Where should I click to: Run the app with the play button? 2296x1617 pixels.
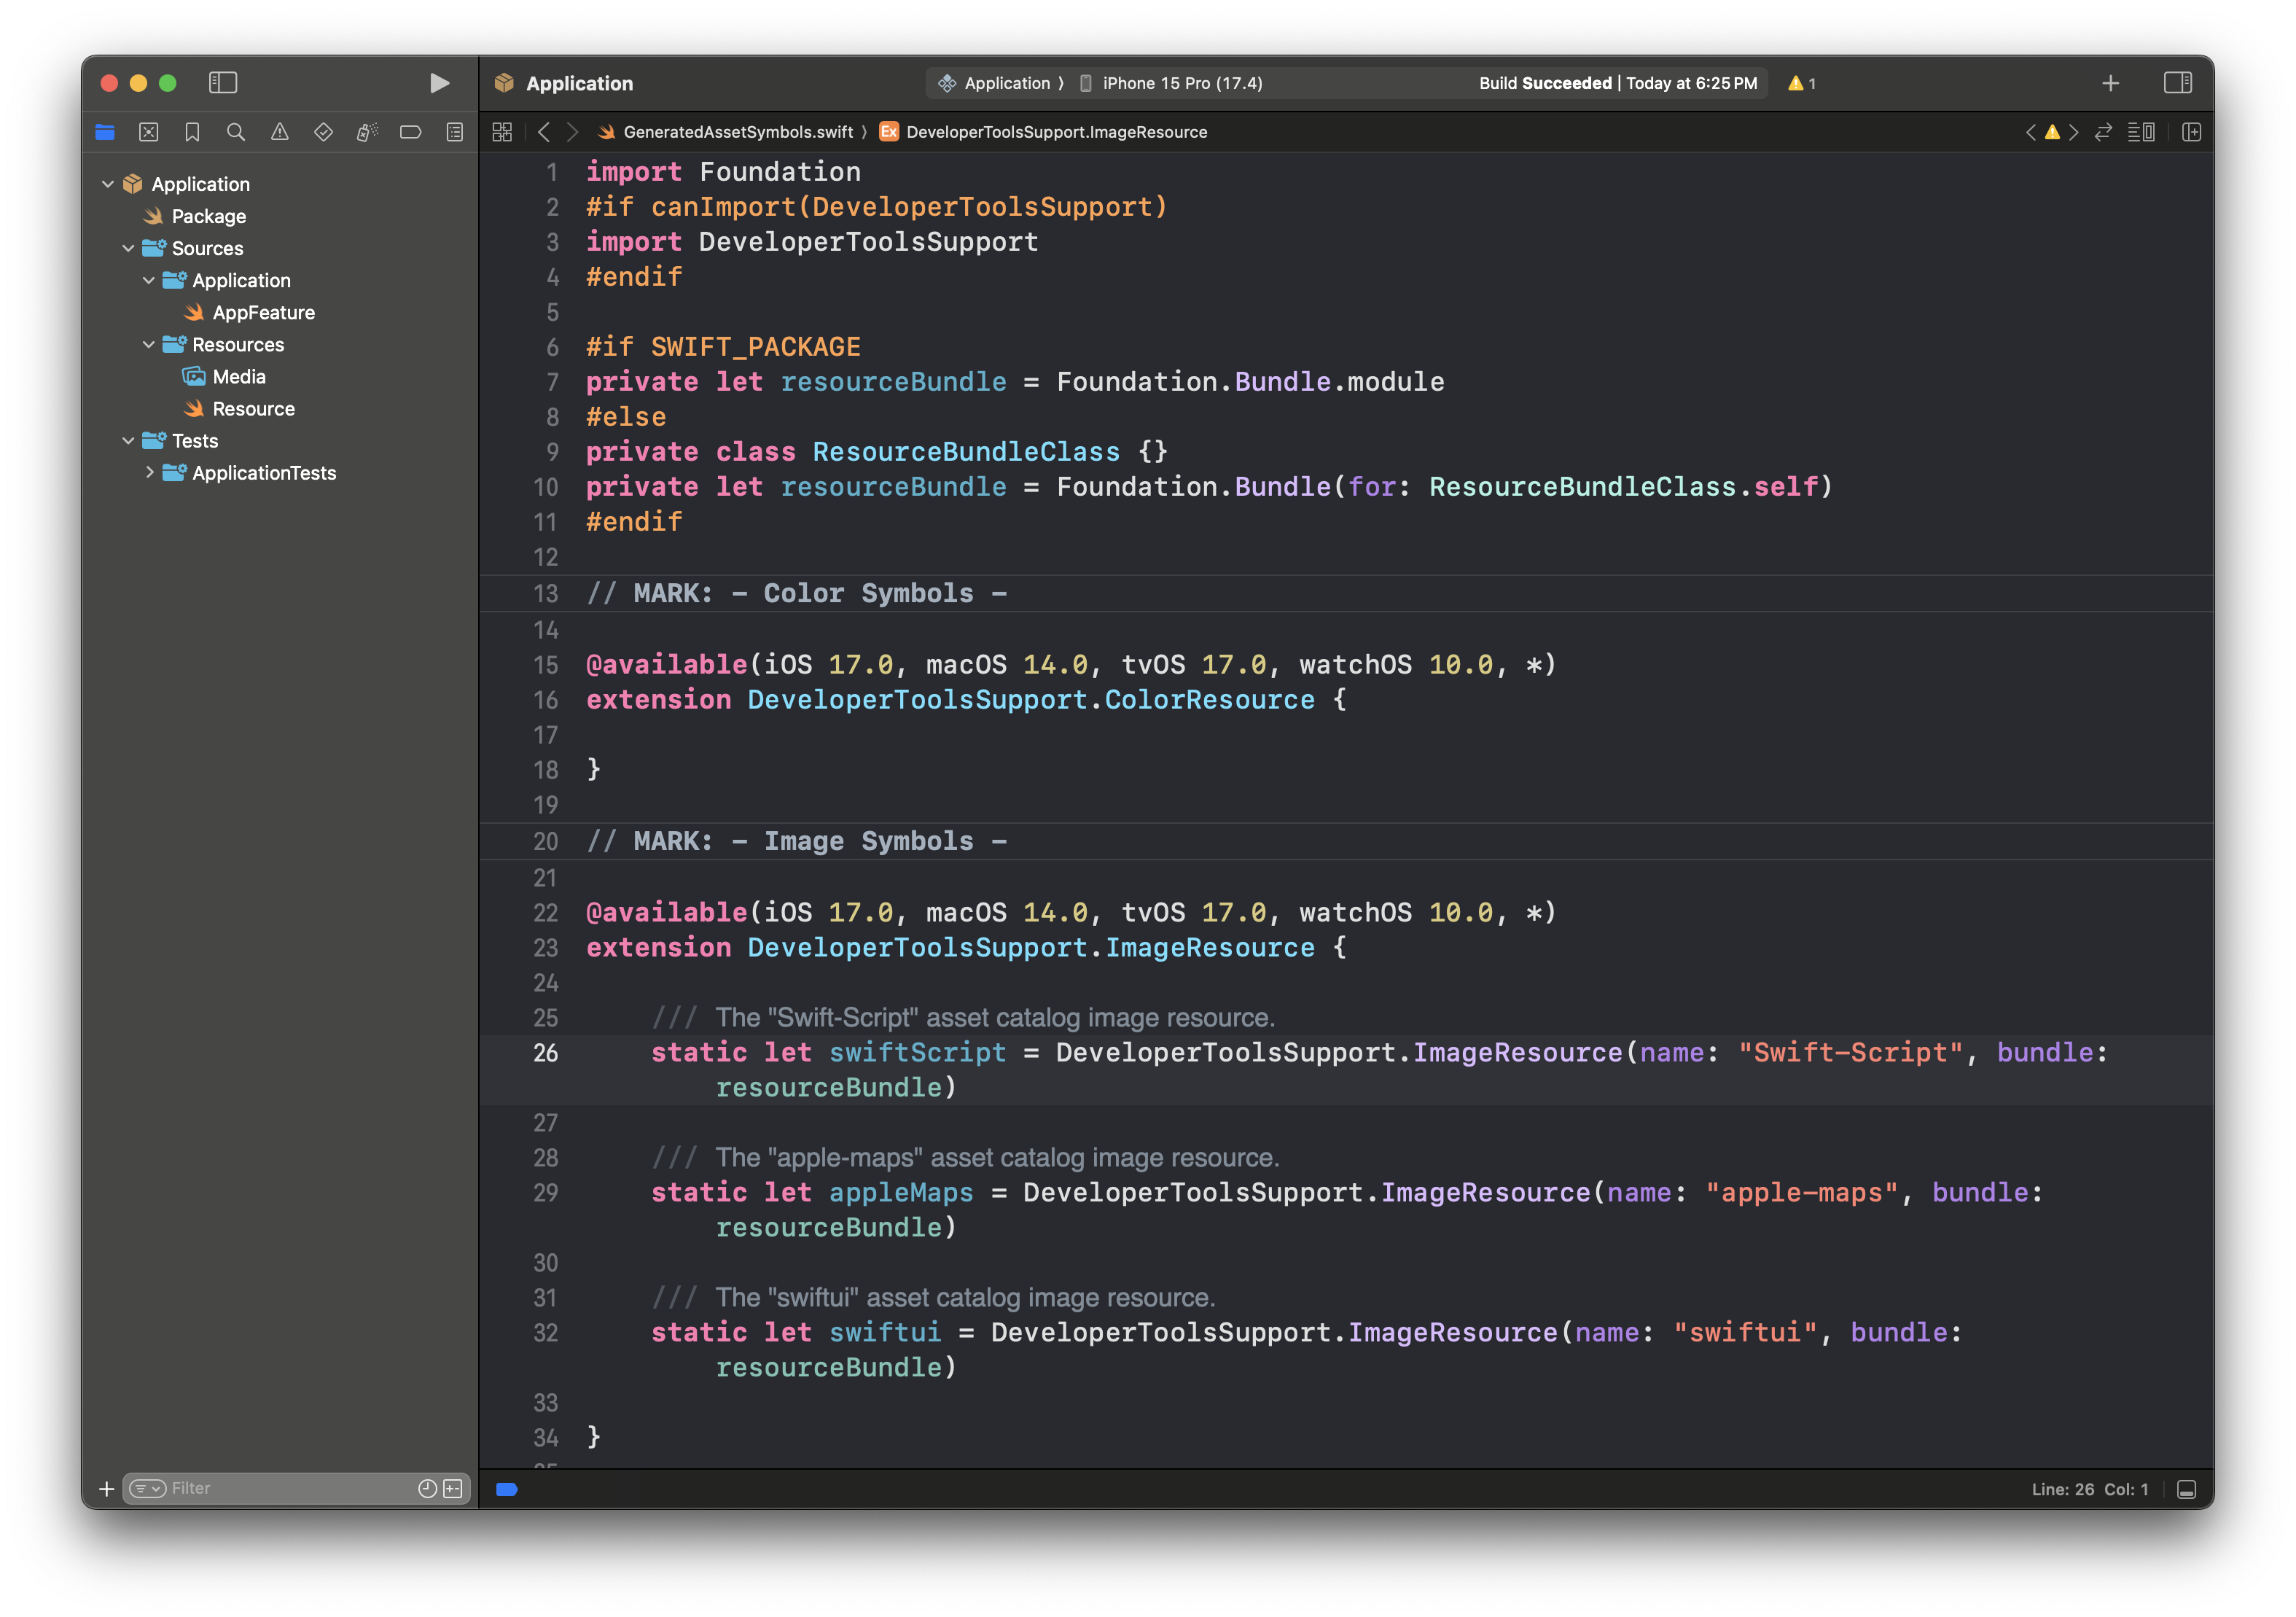point(439,83)
